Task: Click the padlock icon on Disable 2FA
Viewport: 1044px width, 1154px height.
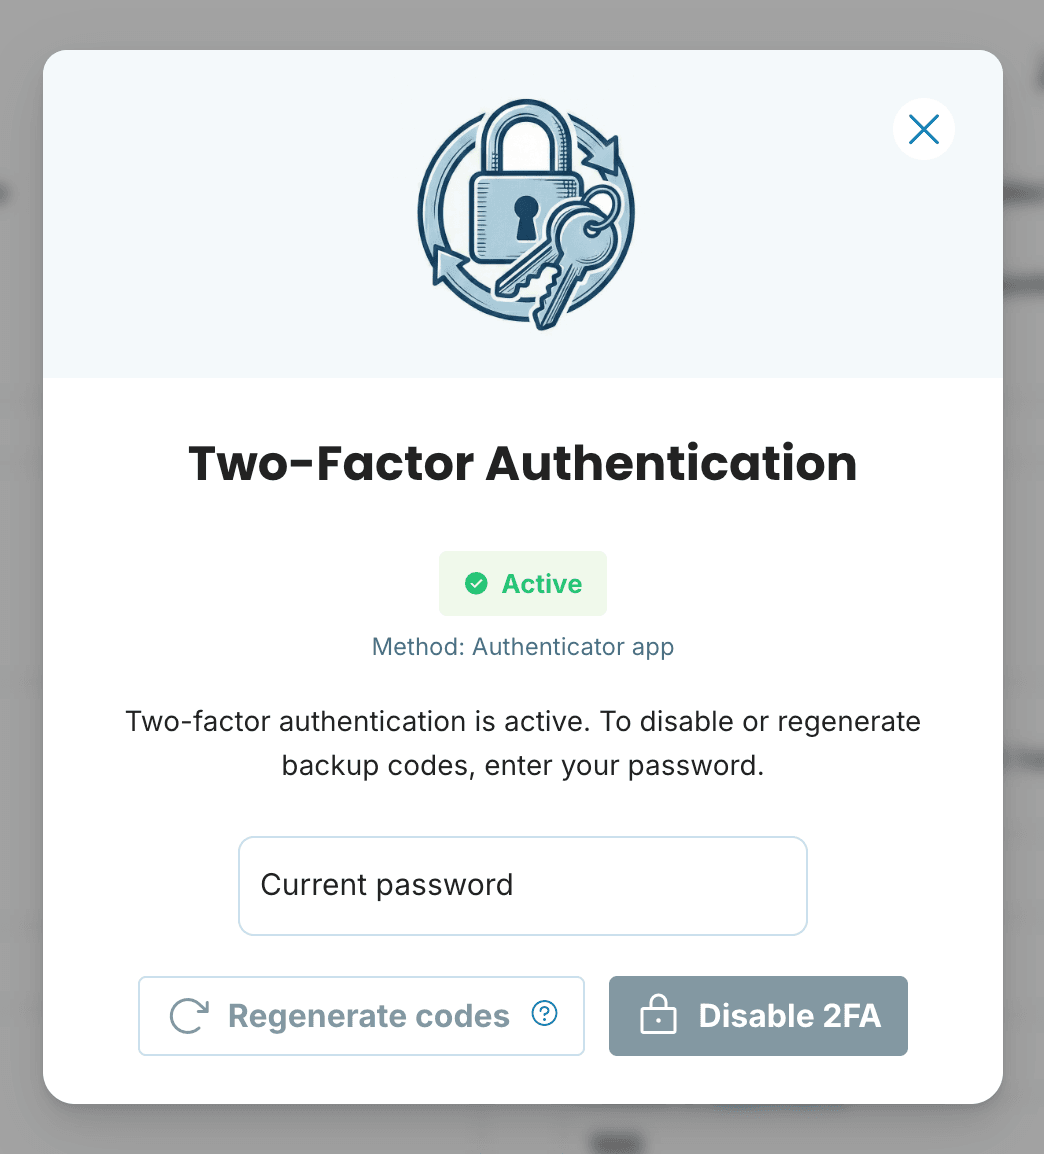Action: pyautogui.click(x=657, y=1016)
